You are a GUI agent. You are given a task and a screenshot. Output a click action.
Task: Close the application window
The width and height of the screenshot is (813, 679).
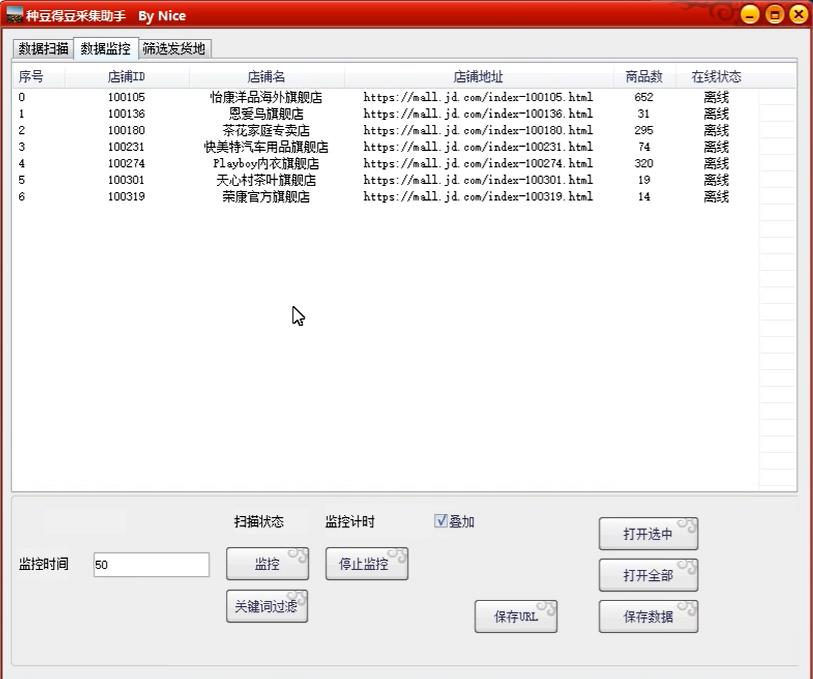[798, 14]
